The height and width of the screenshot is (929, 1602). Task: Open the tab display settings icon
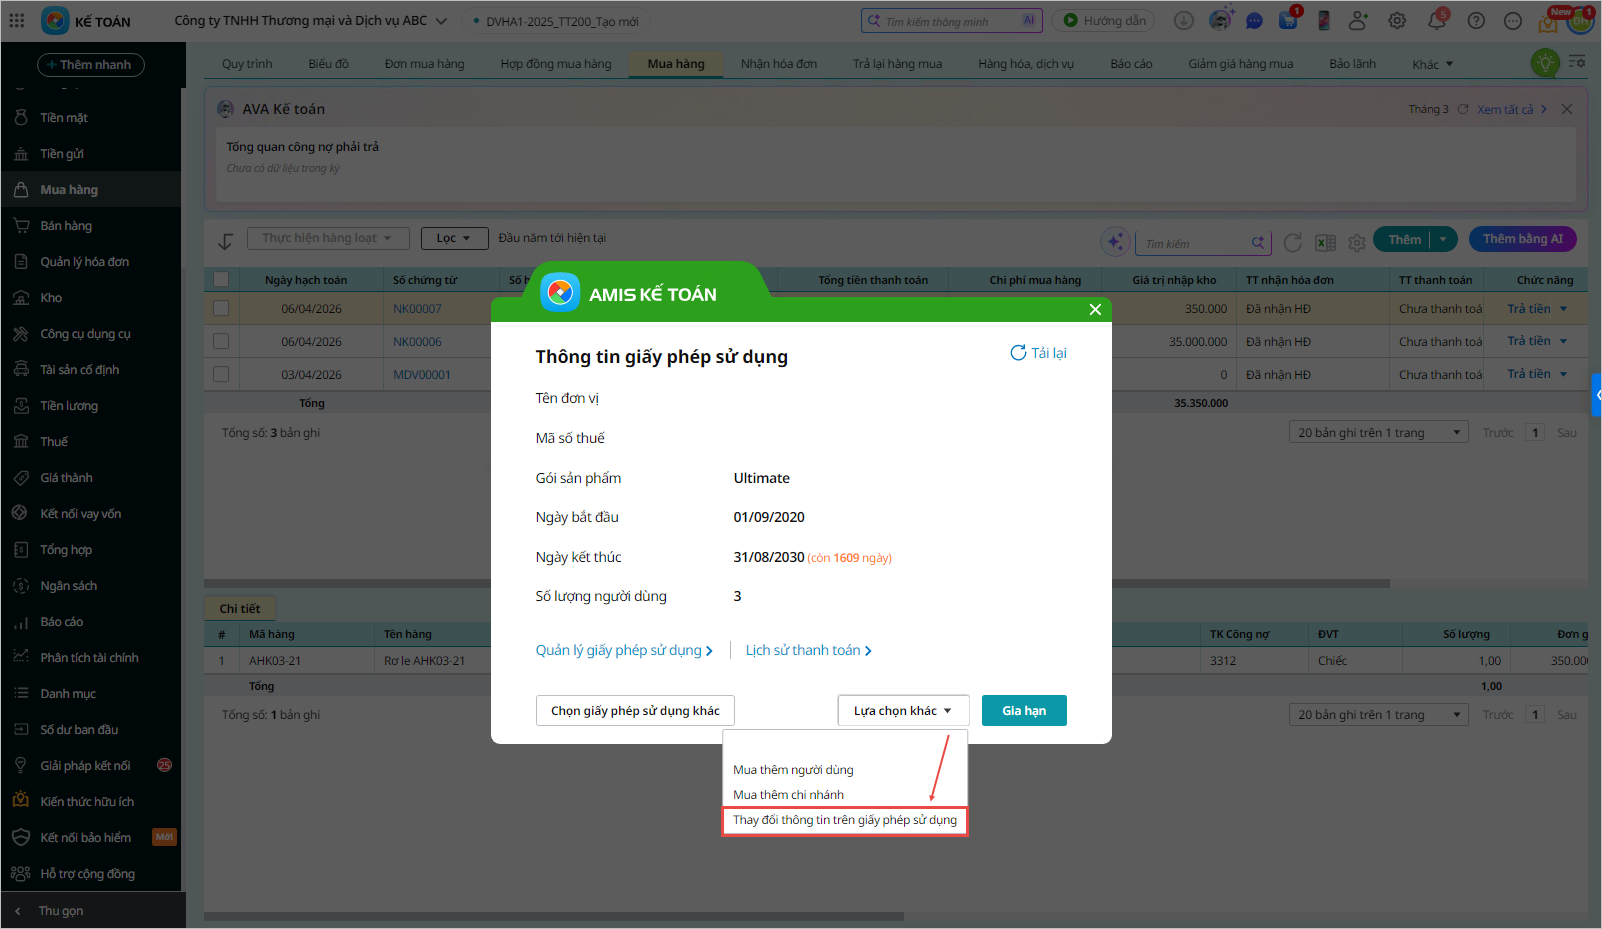point(1577,62)
